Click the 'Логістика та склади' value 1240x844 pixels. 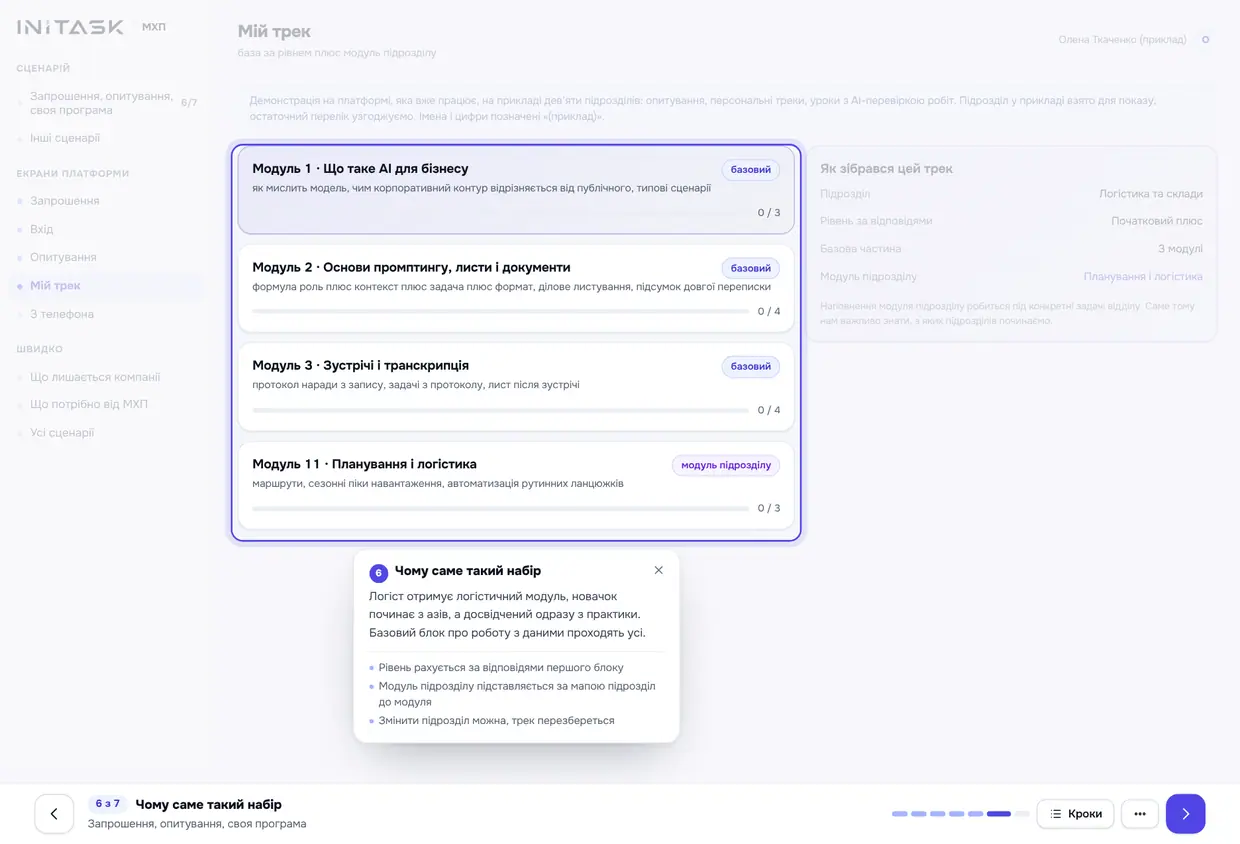pos(1151,194)
